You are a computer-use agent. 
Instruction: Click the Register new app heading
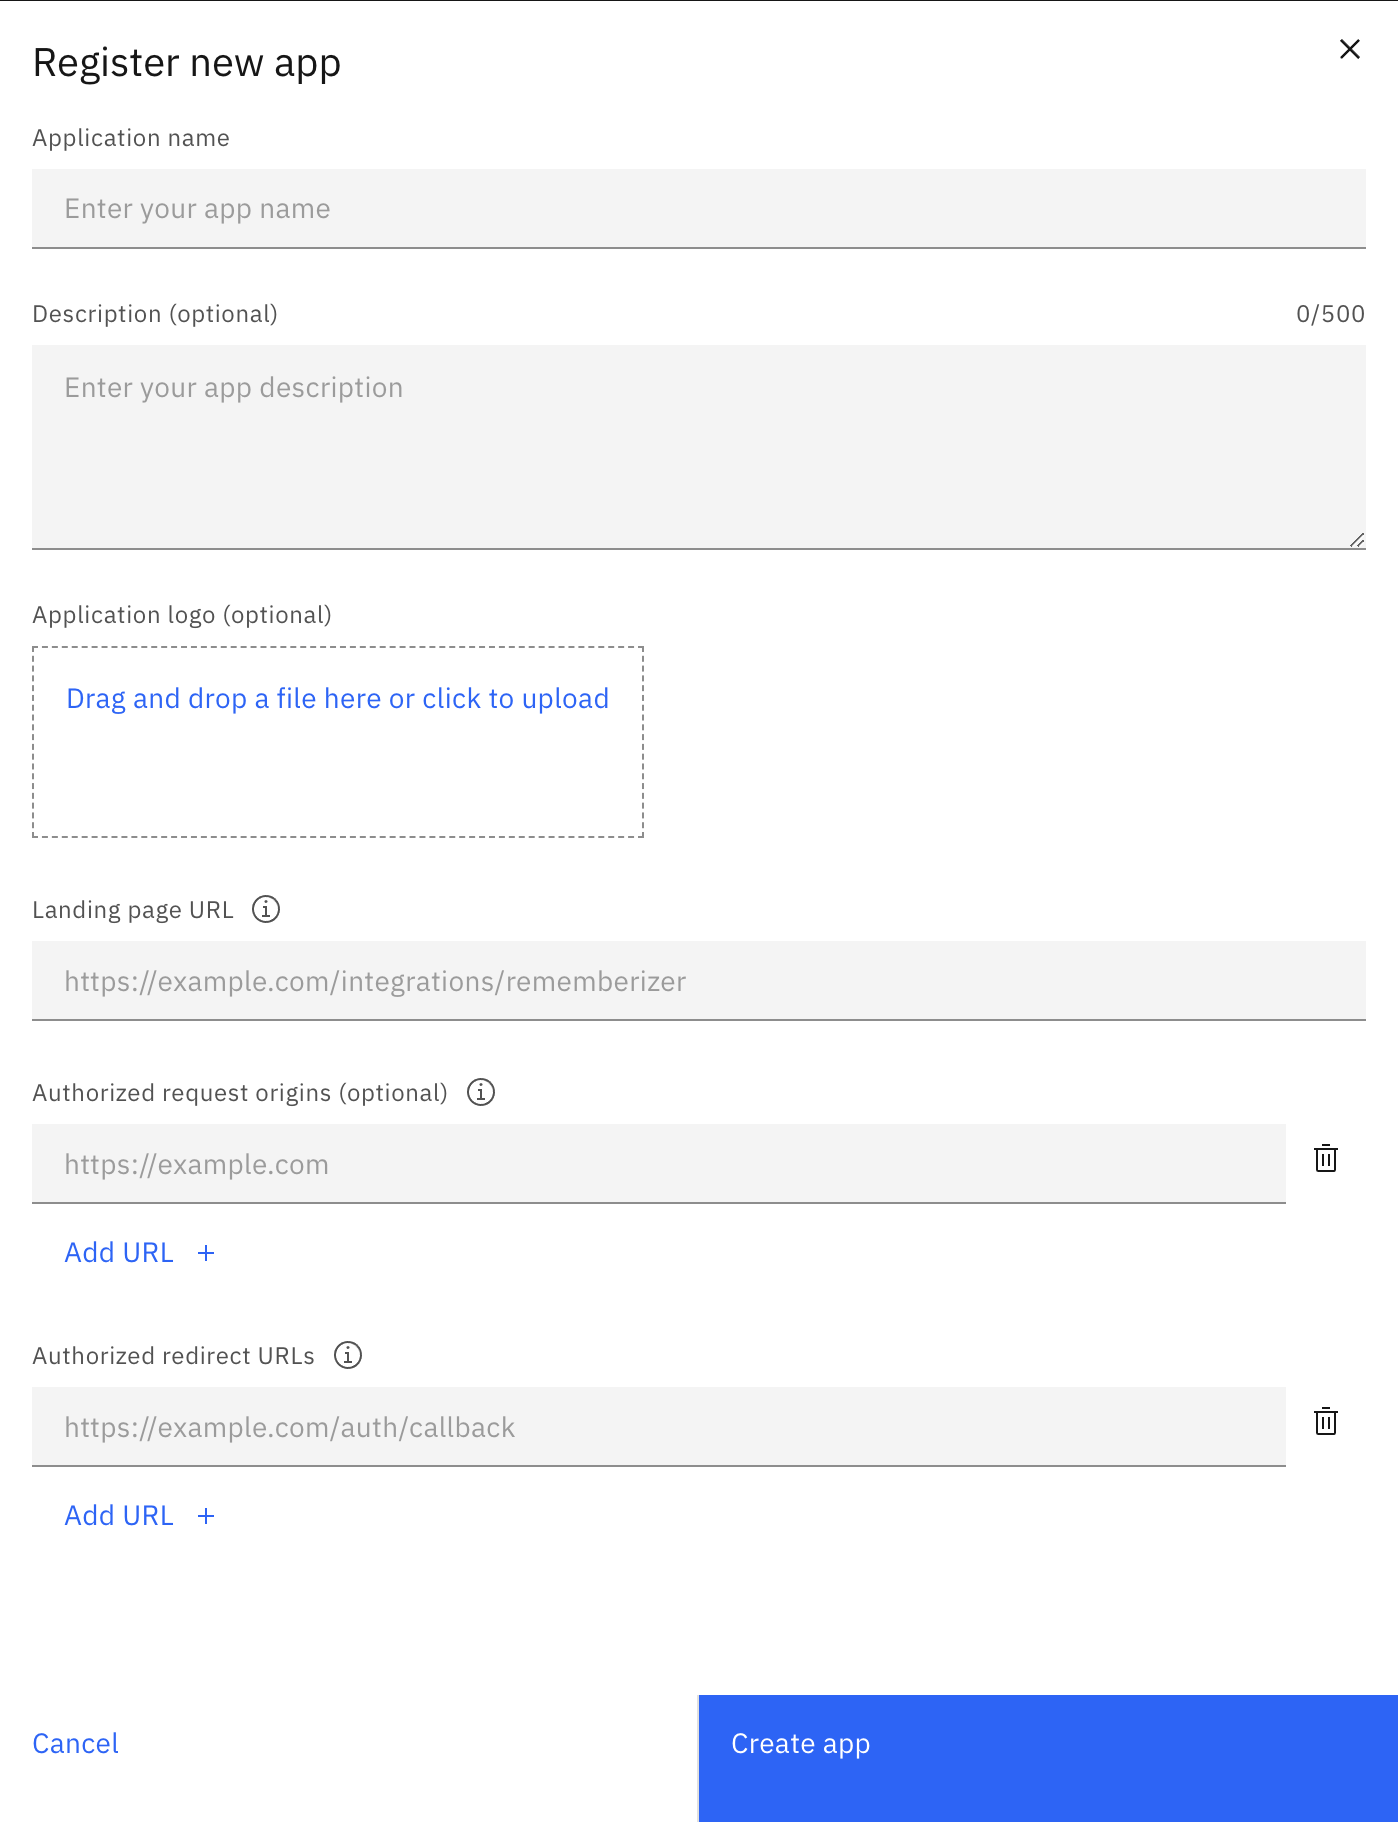coord(187,62)
